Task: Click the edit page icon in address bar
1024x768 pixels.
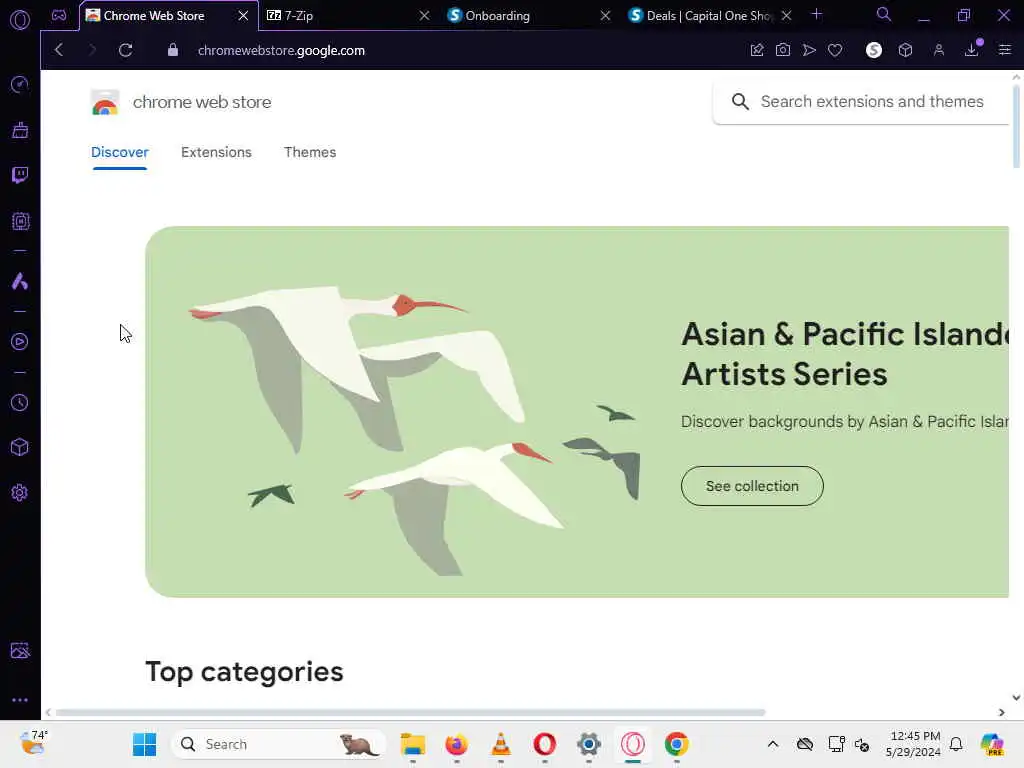Action: (757, 50)
